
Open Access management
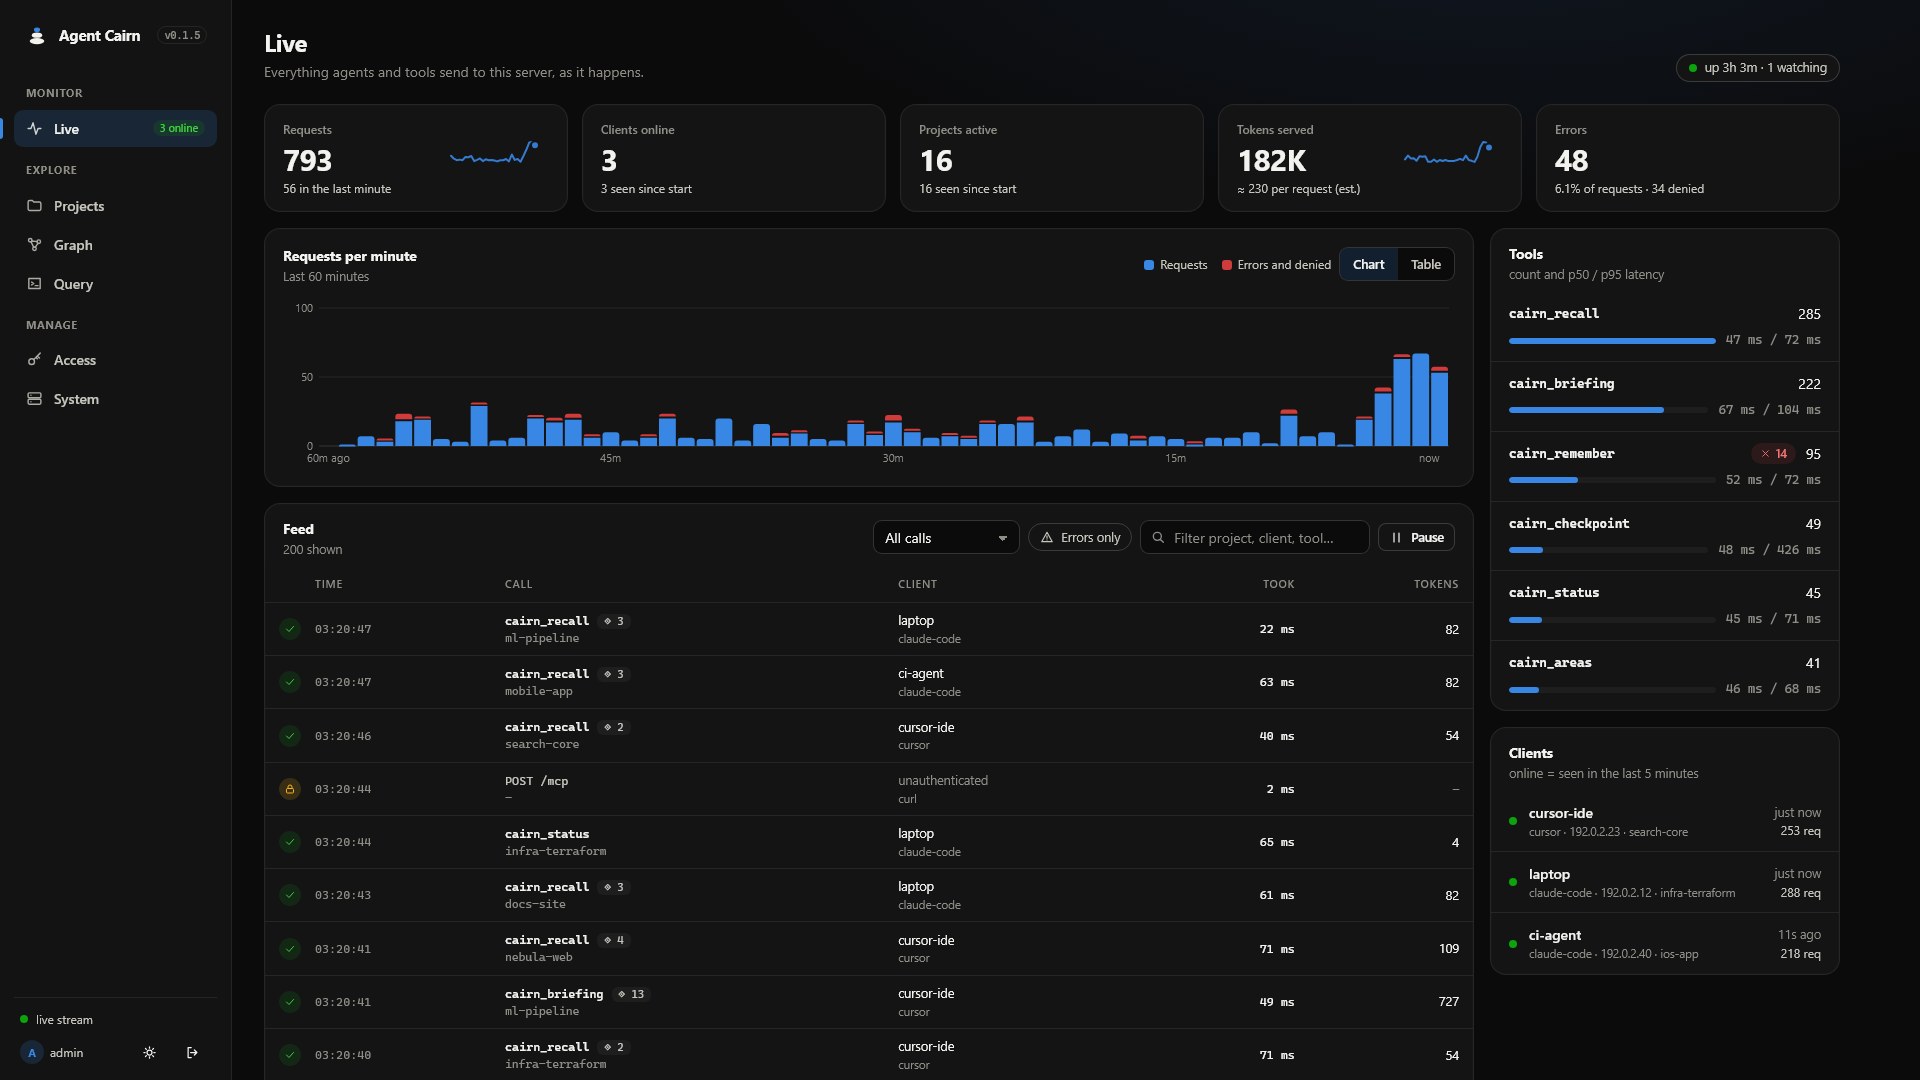coord(115,360)
